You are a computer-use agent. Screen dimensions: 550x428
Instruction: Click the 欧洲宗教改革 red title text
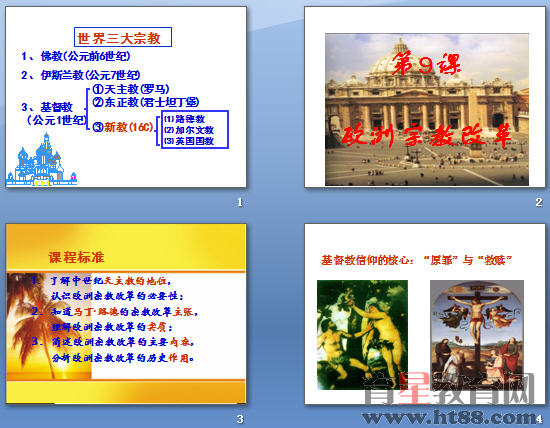click(426, 136)
